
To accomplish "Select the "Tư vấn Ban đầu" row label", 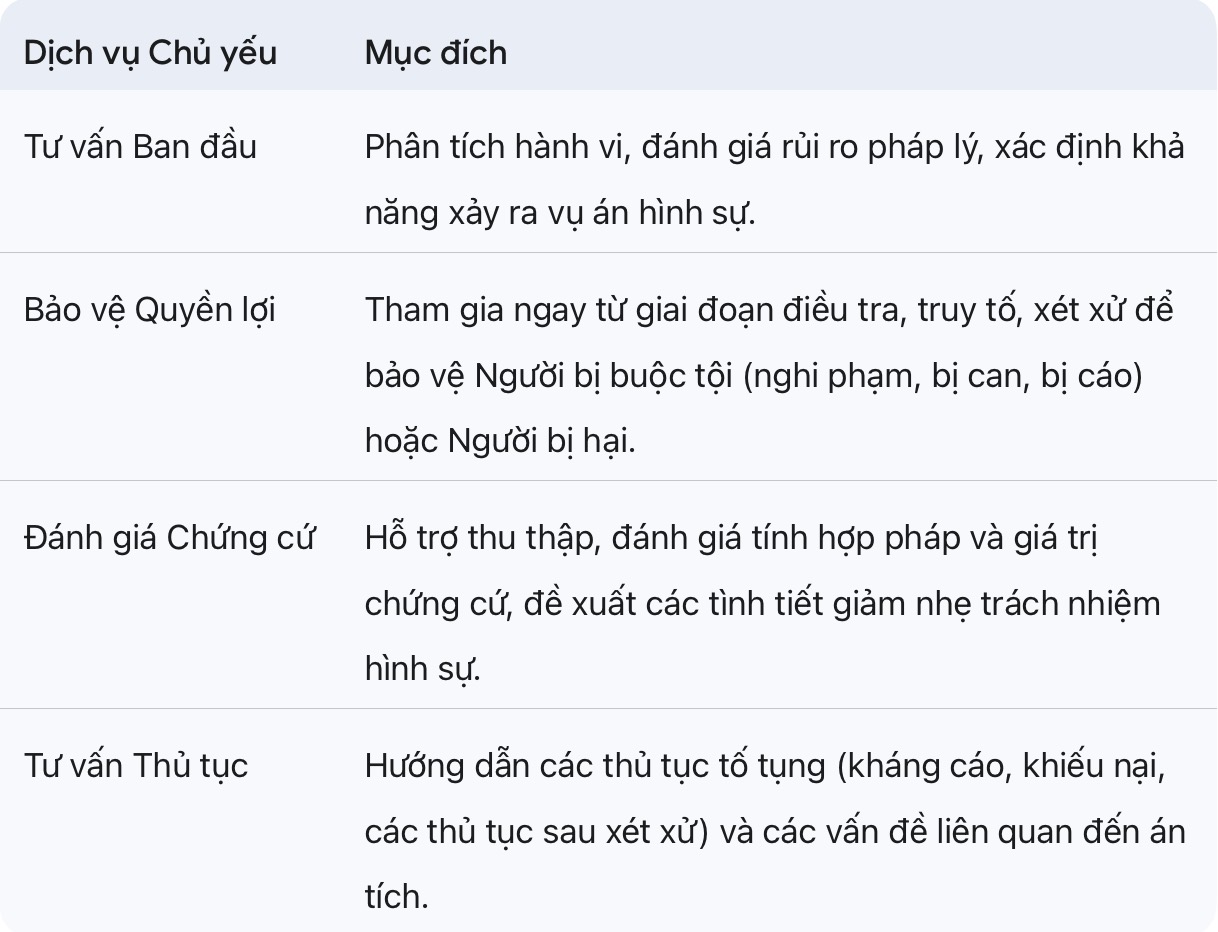I will pyautogui.click(x=140, y=147).
